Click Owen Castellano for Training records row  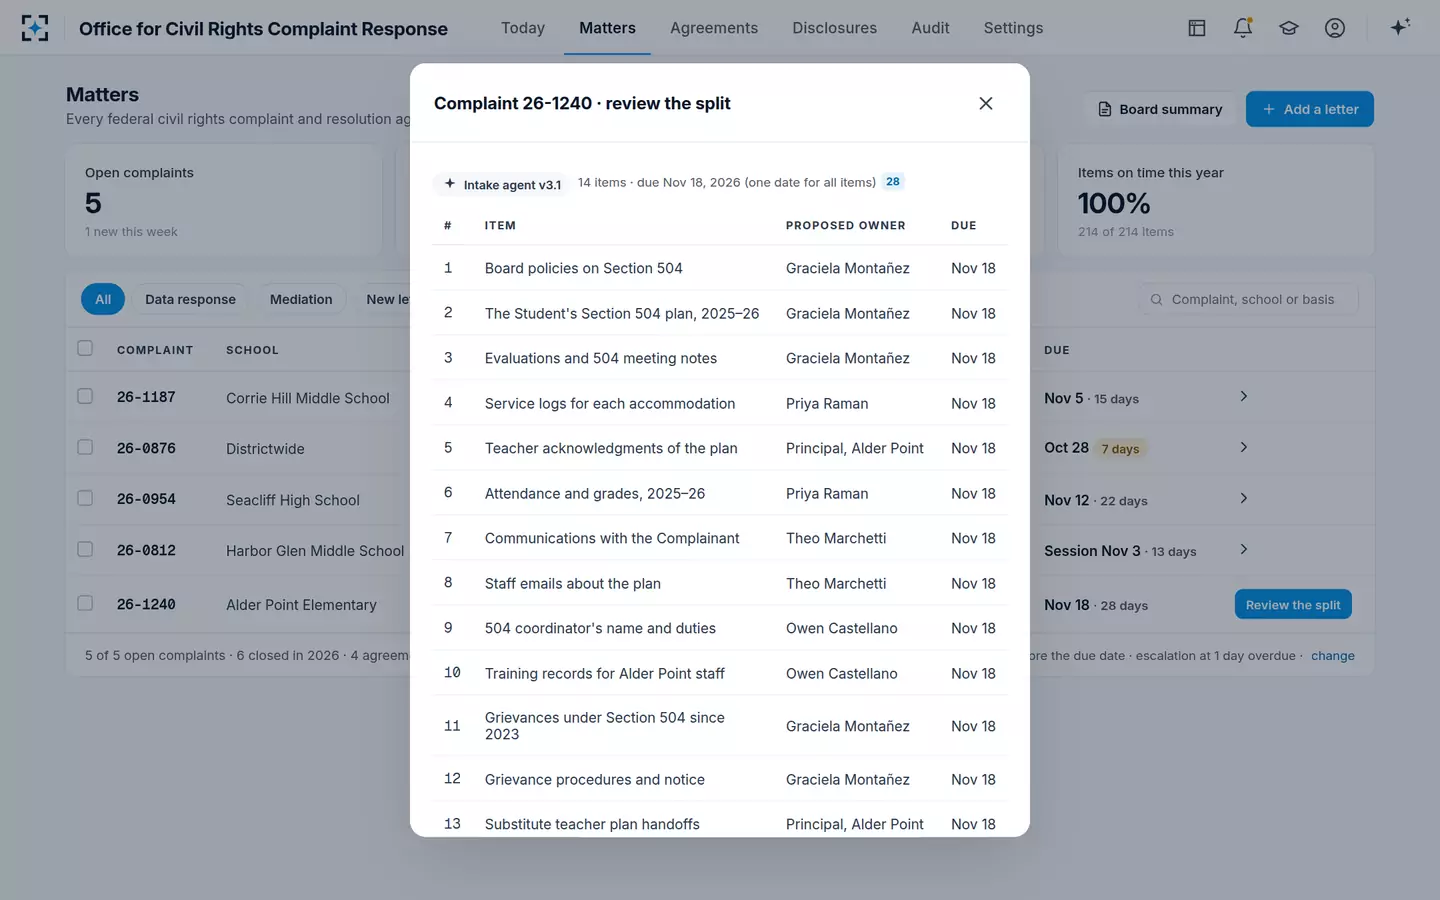coord(842,673)
